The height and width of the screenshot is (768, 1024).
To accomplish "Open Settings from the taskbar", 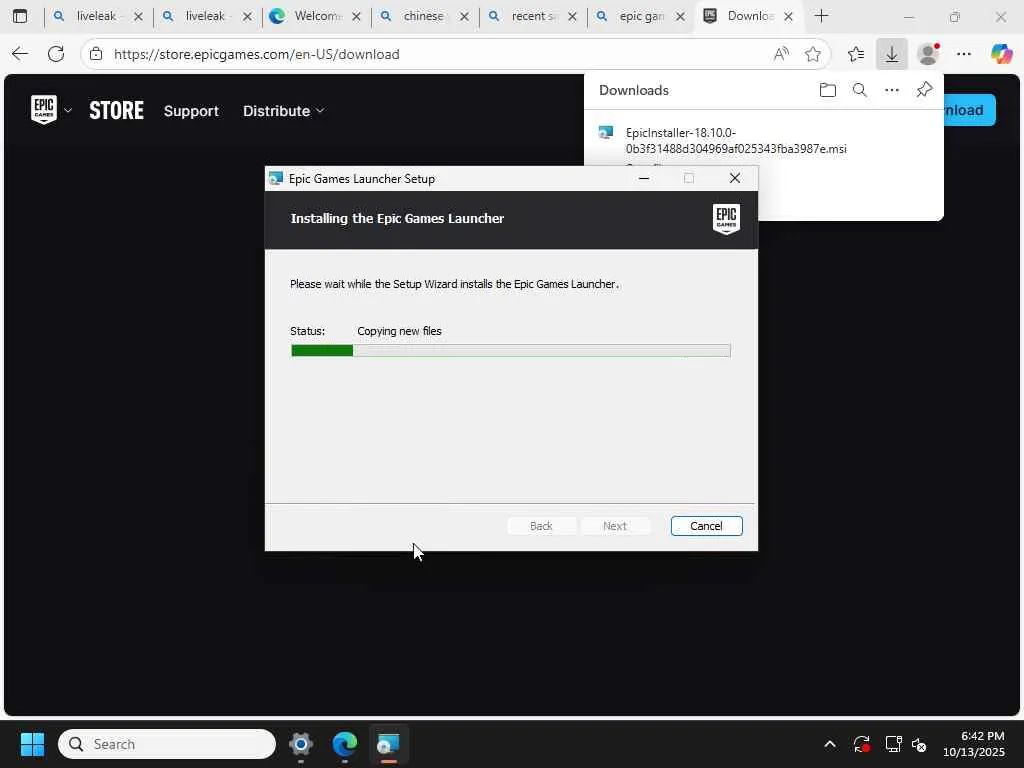I will [x=301, y=744].
